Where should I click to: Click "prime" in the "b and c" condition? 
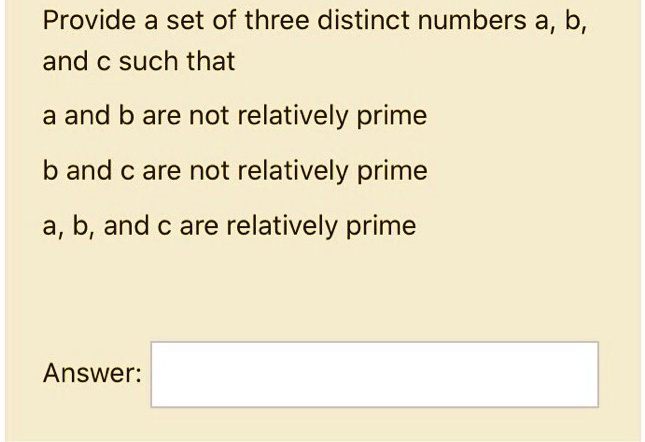coord(392,171)
